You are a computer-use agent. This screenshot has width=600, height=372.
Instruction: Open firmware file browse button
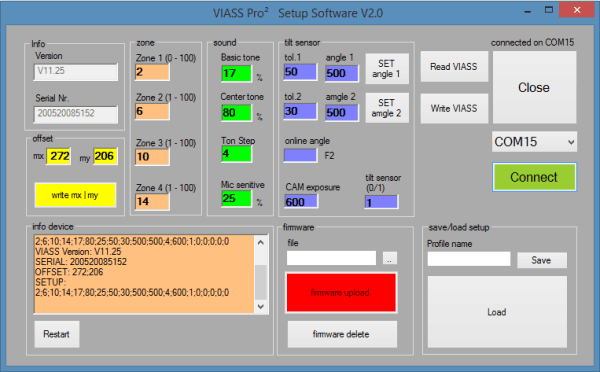pyautogui.click(x=390, y=258)
